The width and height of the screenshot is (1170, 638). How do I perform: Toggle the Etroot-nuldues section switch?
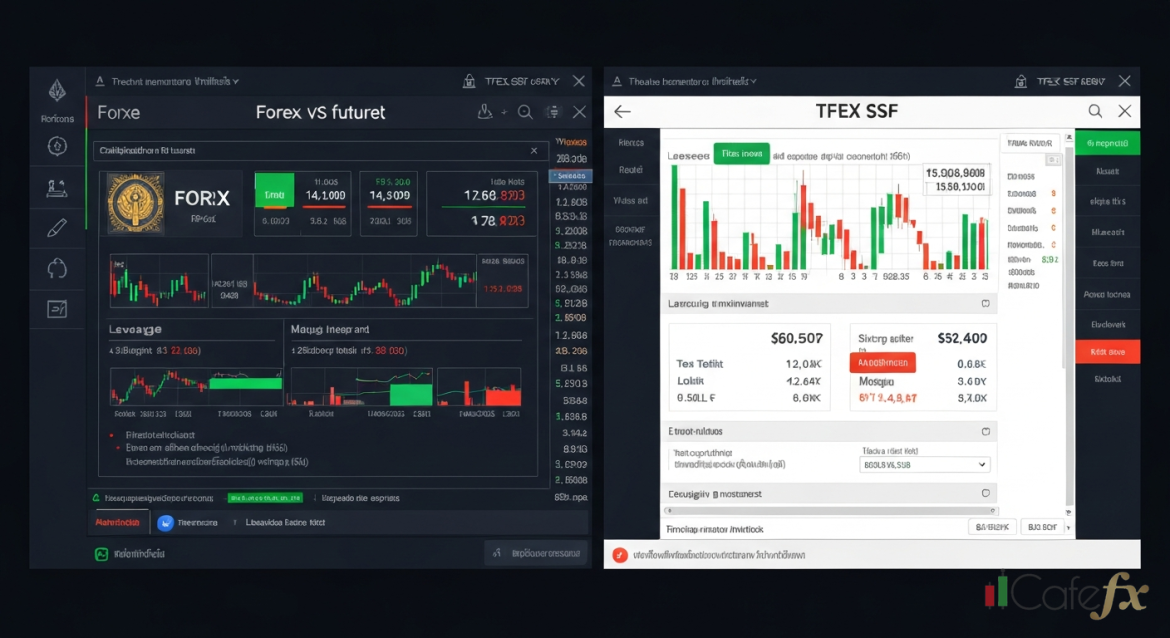985,430
